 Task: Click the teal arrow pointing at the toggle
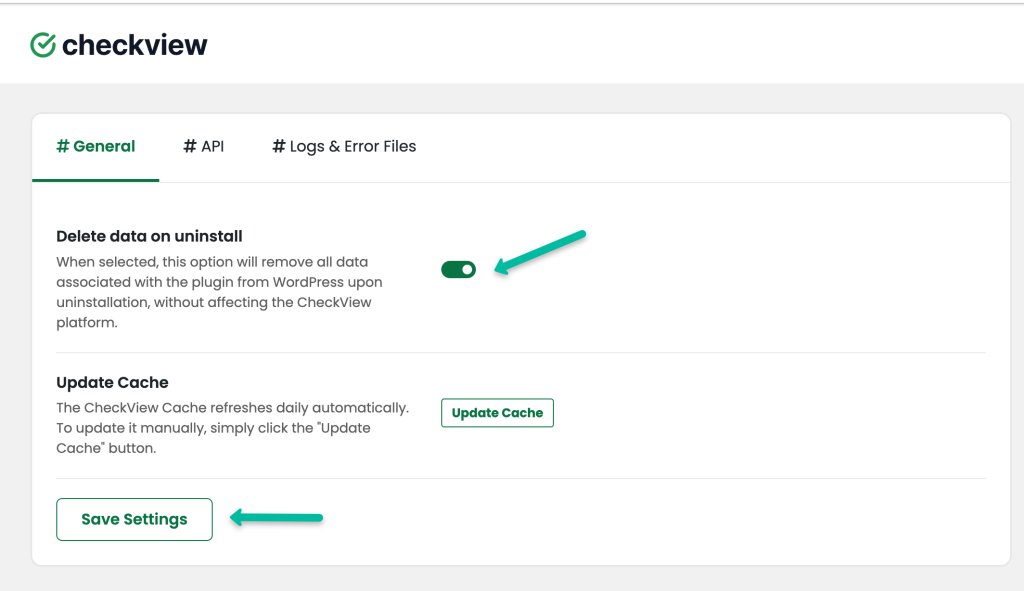(x=540, y=251)
